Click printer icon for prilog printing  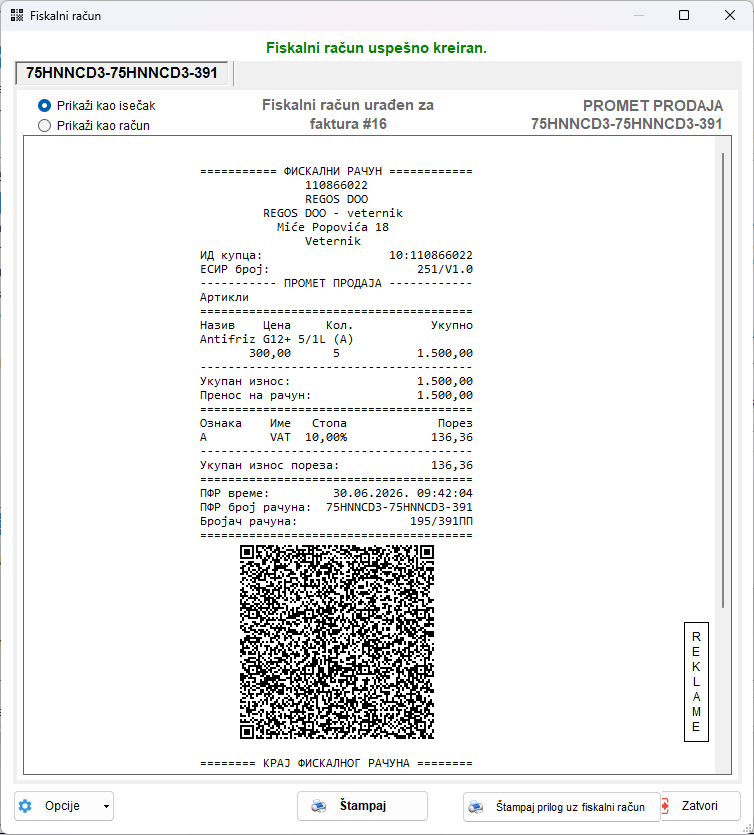[x=476, y=807]
